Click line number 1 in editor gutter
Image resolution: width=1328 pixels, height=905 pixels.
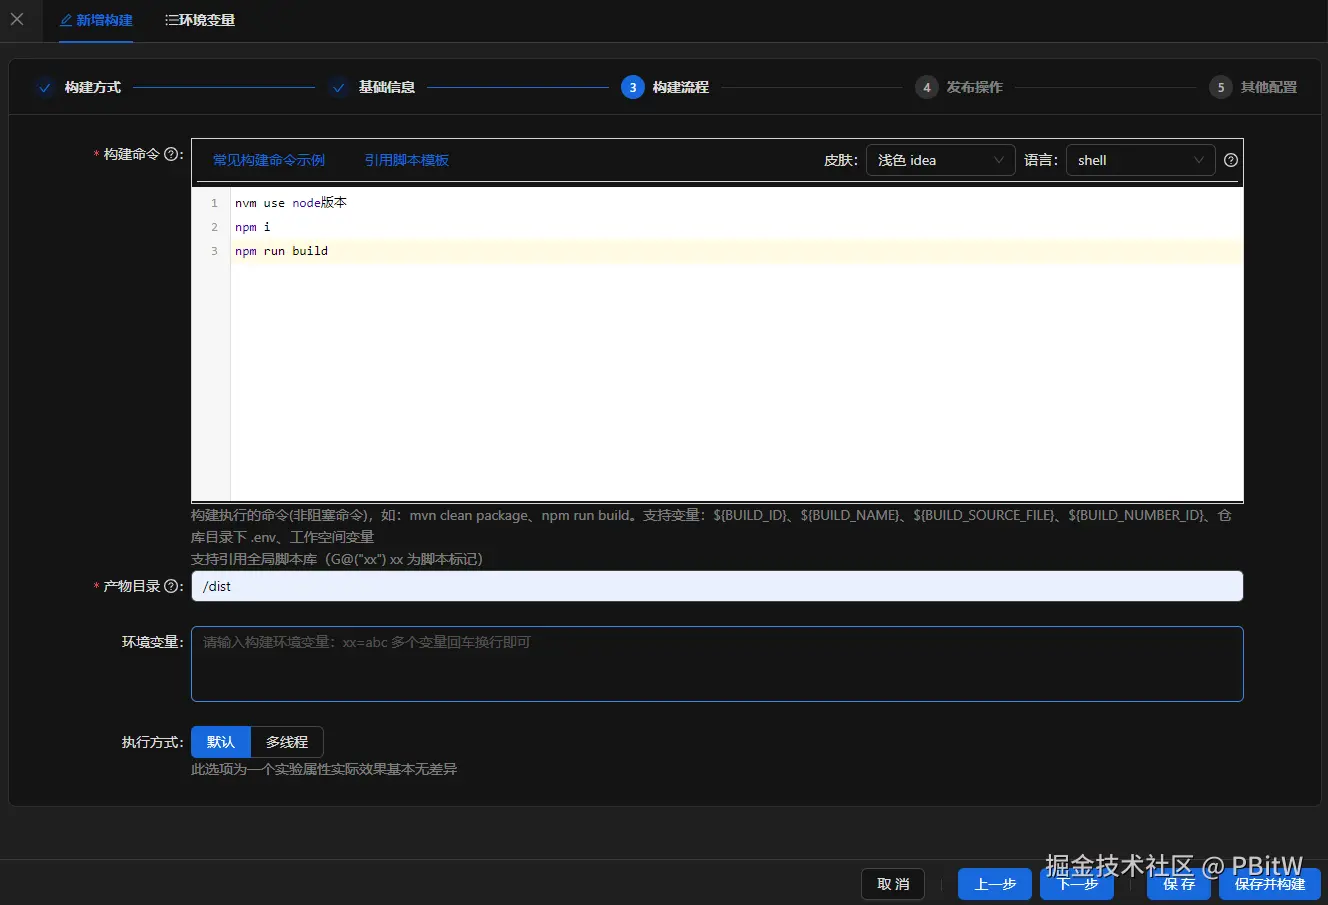click(x=214, y=203)
